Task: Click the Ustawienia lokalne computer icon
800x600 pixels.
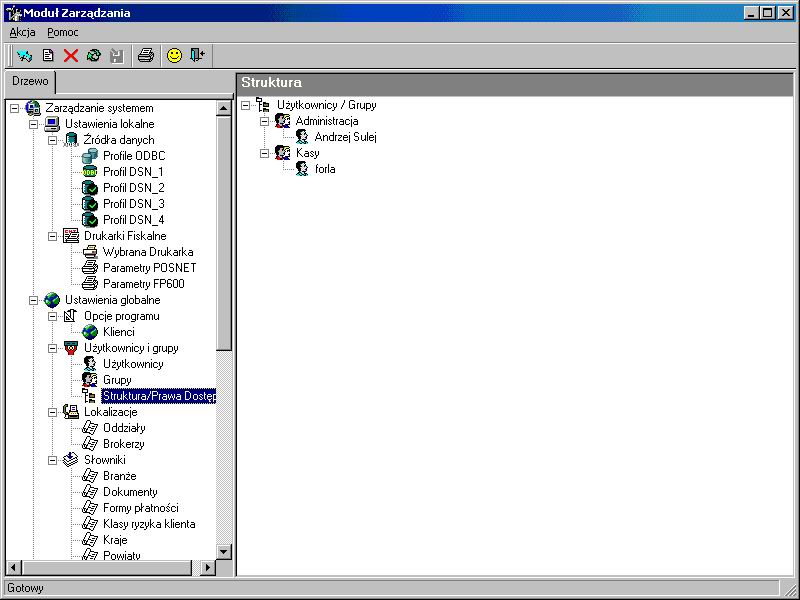Action: pyautogui.click(x=52, y=124)
